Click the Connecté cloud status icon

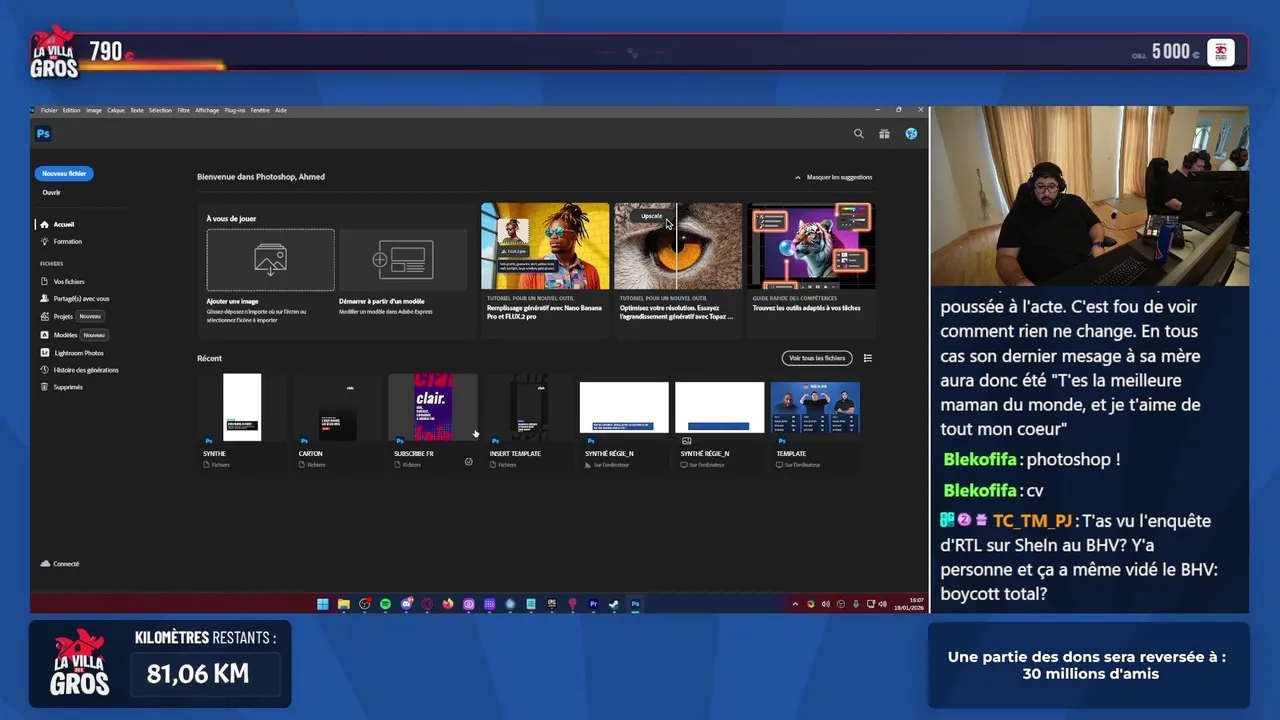(45, 564)
